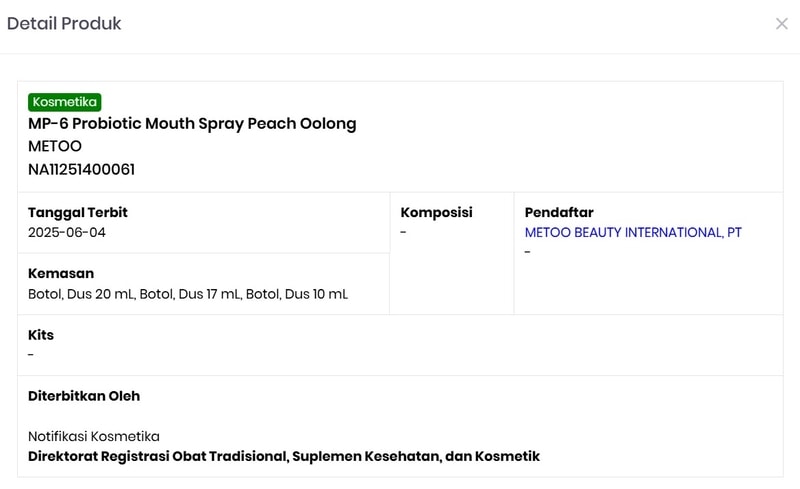Click the Kits heading
Viewport: 800px width, 489px height.
41,335
